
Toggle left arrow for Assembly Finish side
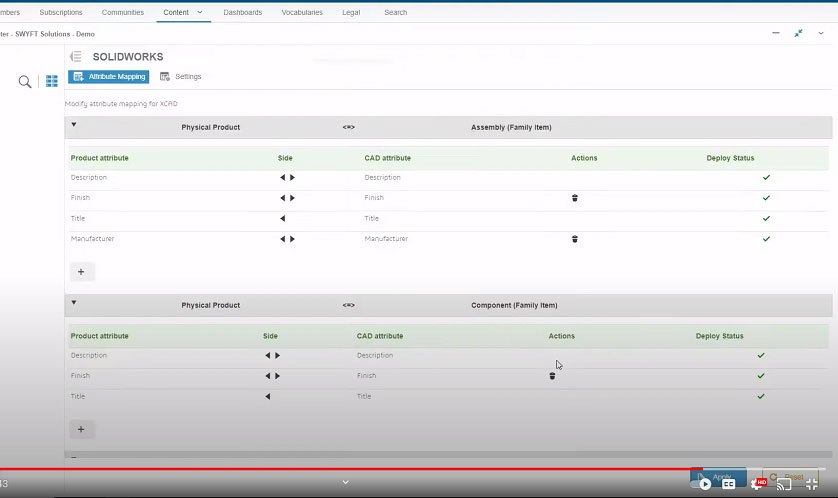[283, 198]
